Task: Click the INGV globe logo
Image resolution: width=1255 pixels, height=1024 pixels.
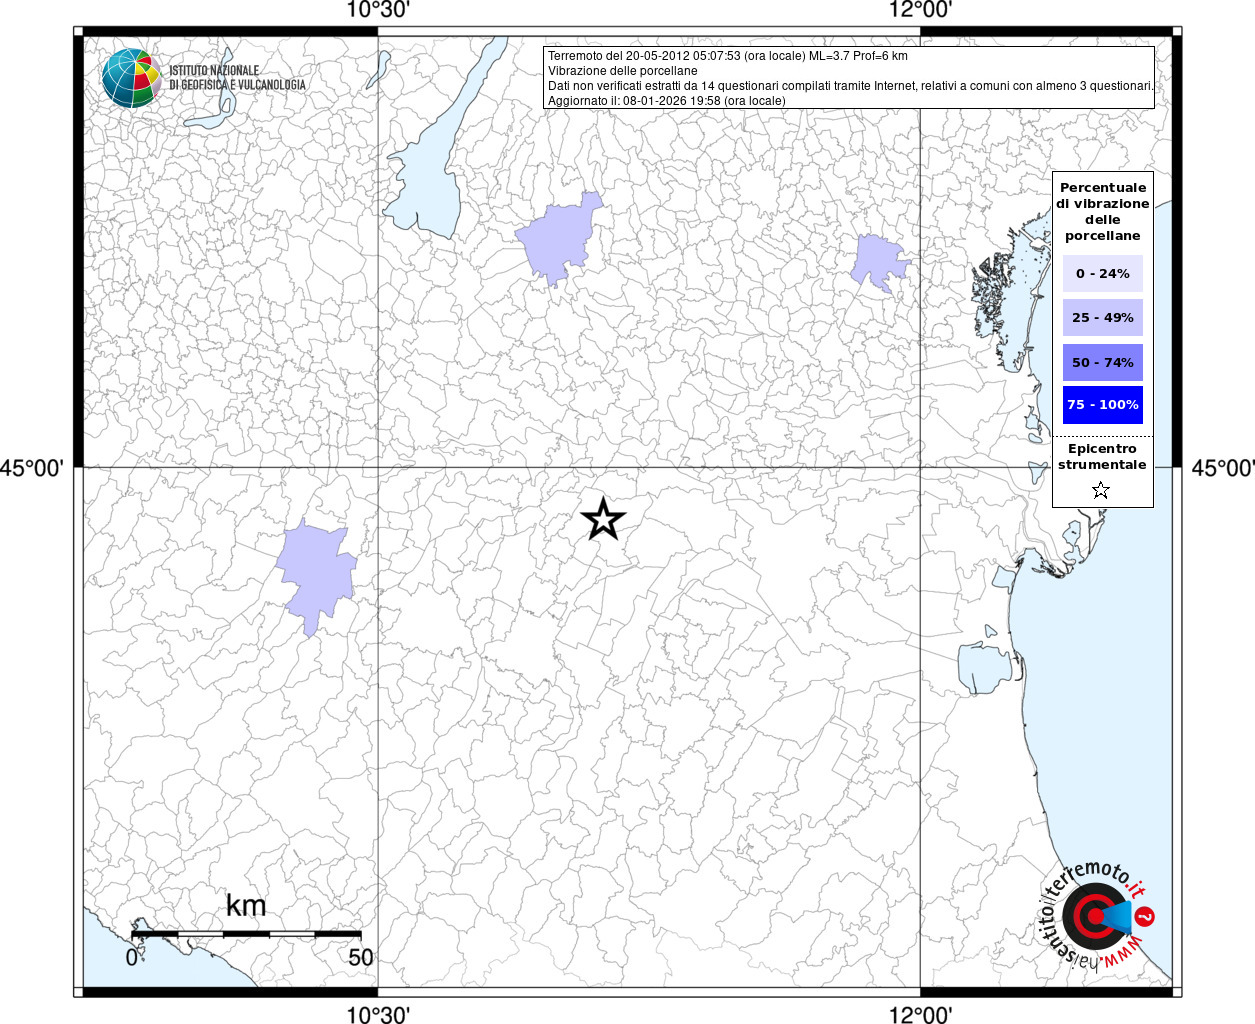Action: click(131, 77)
